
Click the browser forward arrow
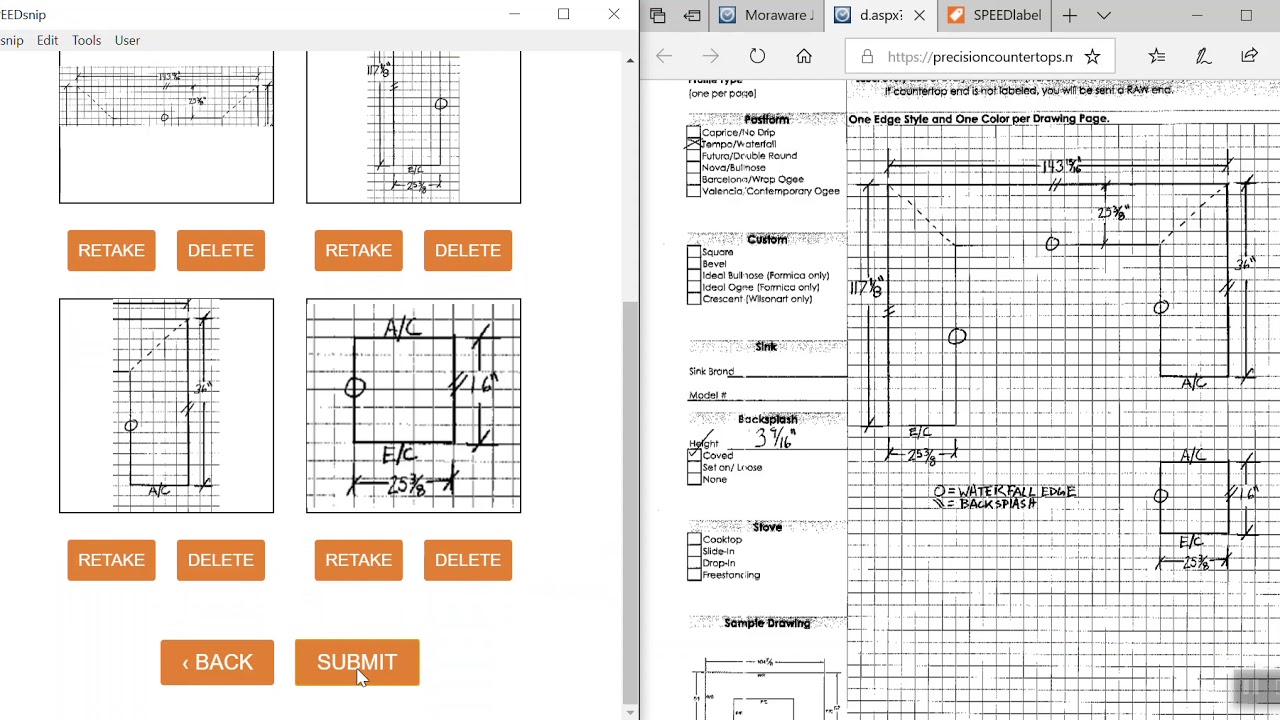(710, 57)
